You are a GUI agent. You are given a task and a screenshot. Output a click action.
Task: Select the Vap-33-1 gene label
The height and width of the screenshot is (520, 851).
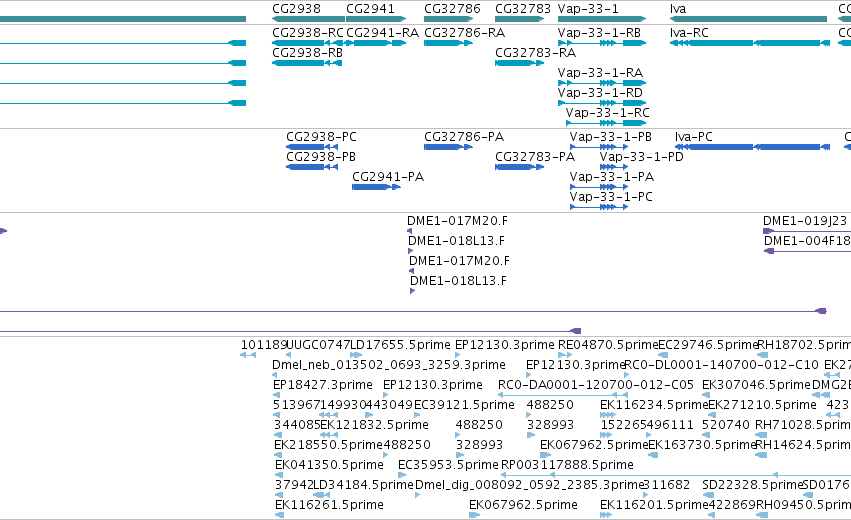(588, 9)
